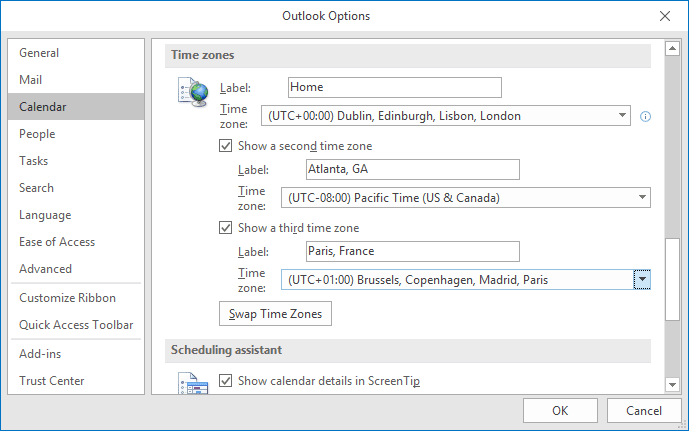Screen dimensions: 689x431
Task: Open the Brussels, Paris time zone dropdown arrow
Action: (x=642, y=279)
